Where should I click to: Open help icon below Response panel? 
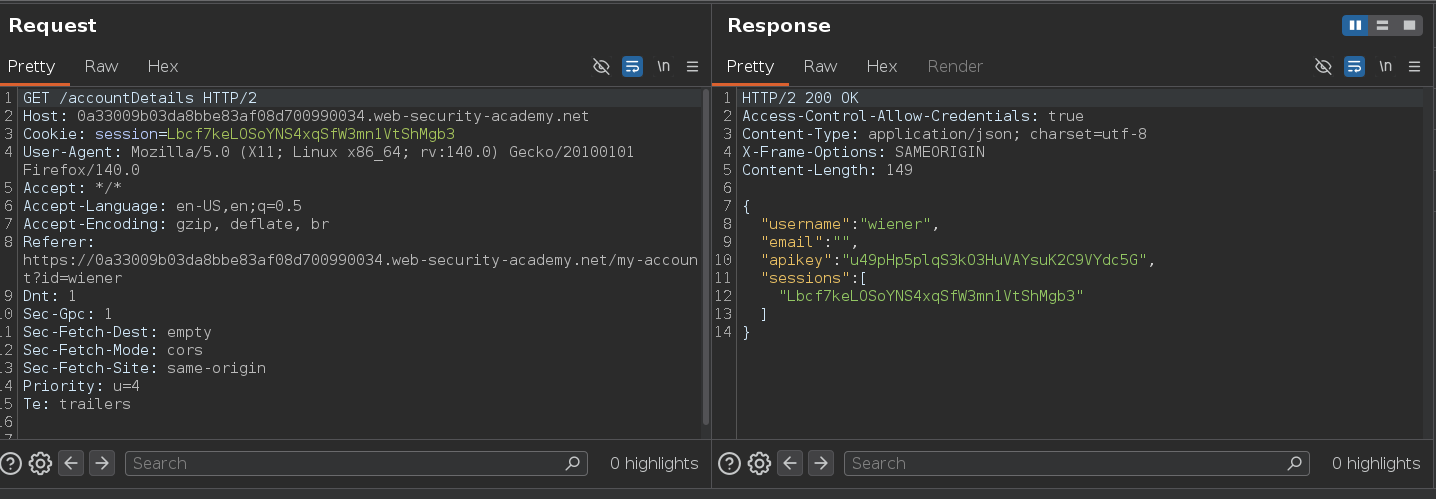pos(730,463)
